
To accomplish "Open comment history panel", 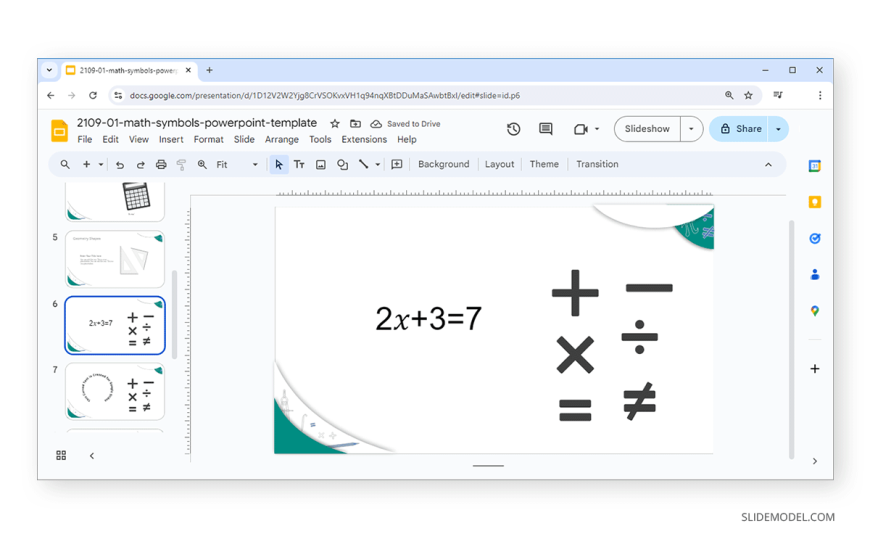I will click(546, 129).
